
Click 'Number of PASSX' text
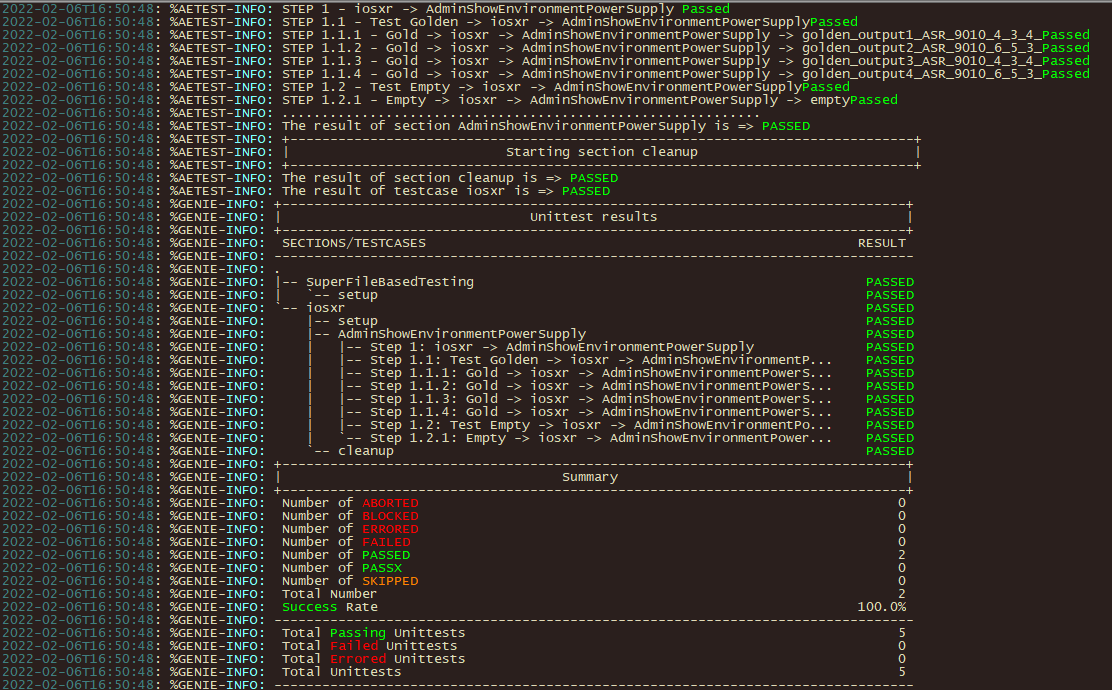pos(342,568)
